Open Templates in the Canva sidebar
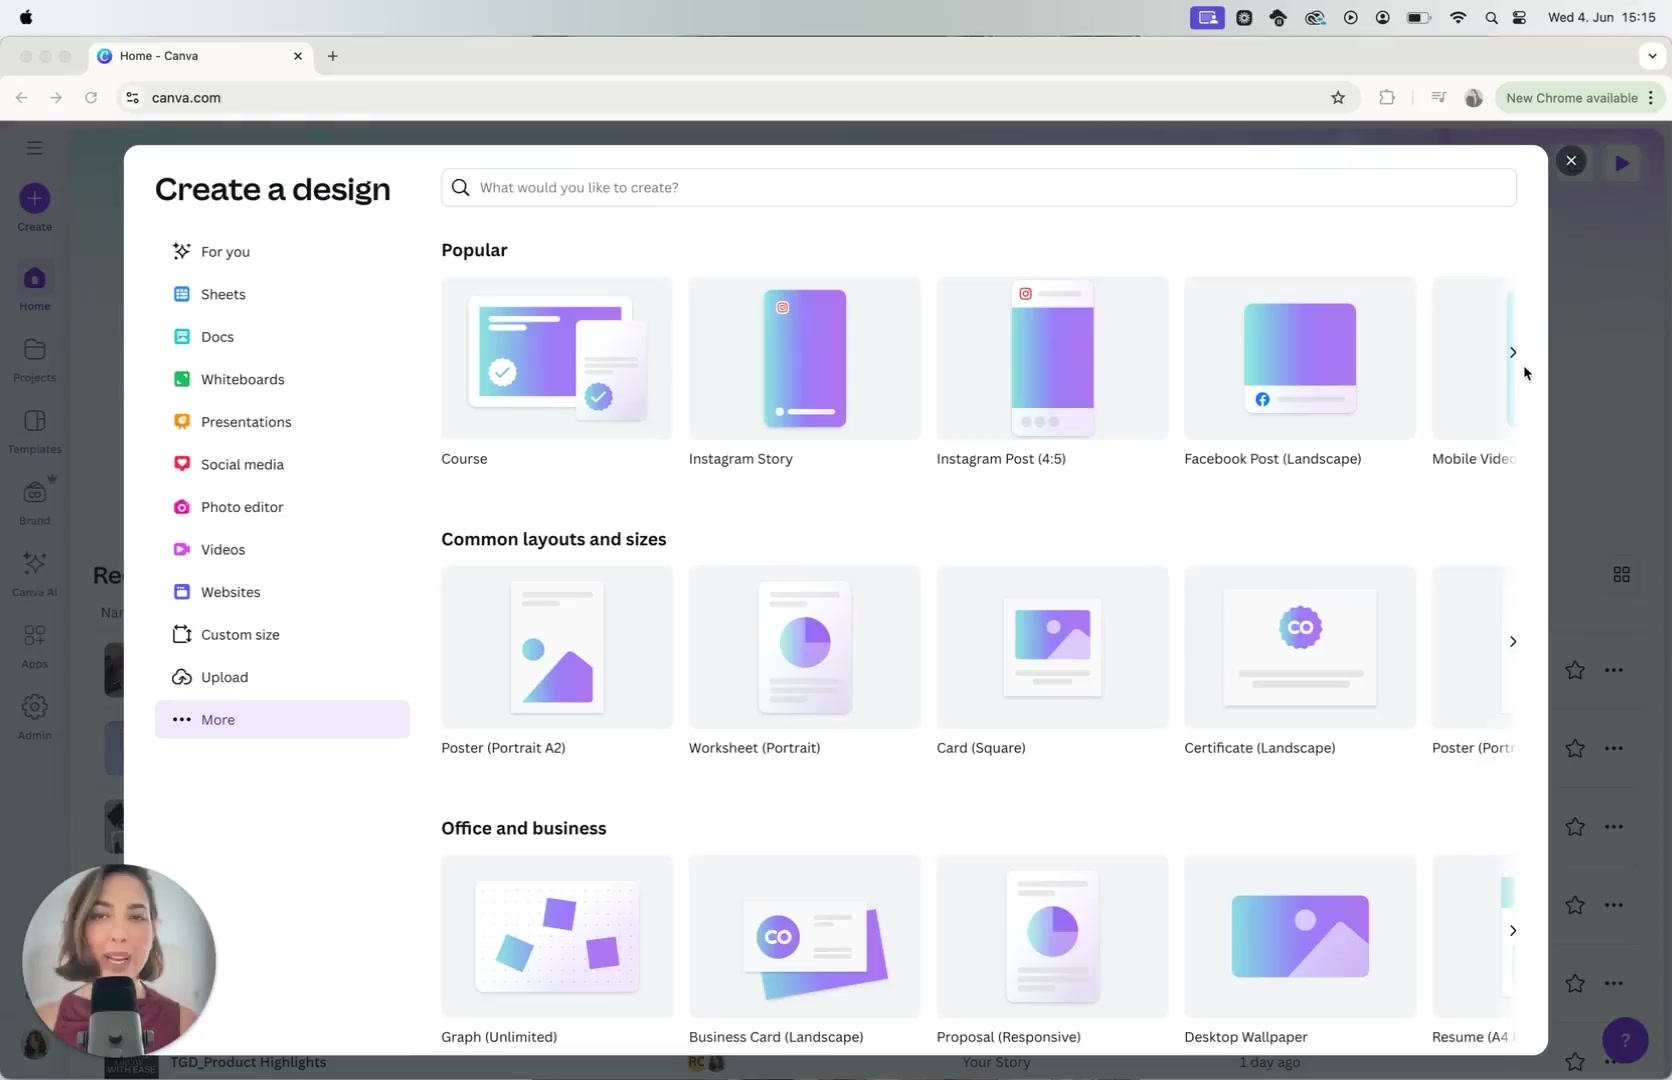The height and width of the screenshot is (1080, 1672). (x=35, y=430)
